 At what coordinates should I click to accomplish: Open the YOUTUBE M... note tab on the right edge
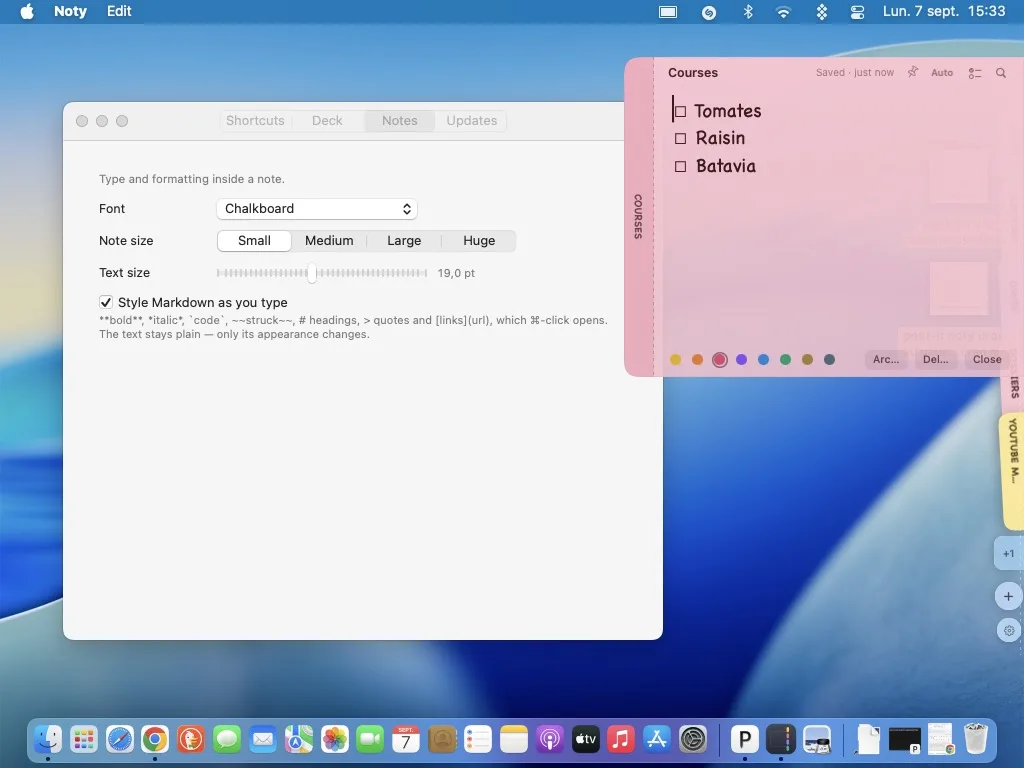click(x=1012, y=470)
